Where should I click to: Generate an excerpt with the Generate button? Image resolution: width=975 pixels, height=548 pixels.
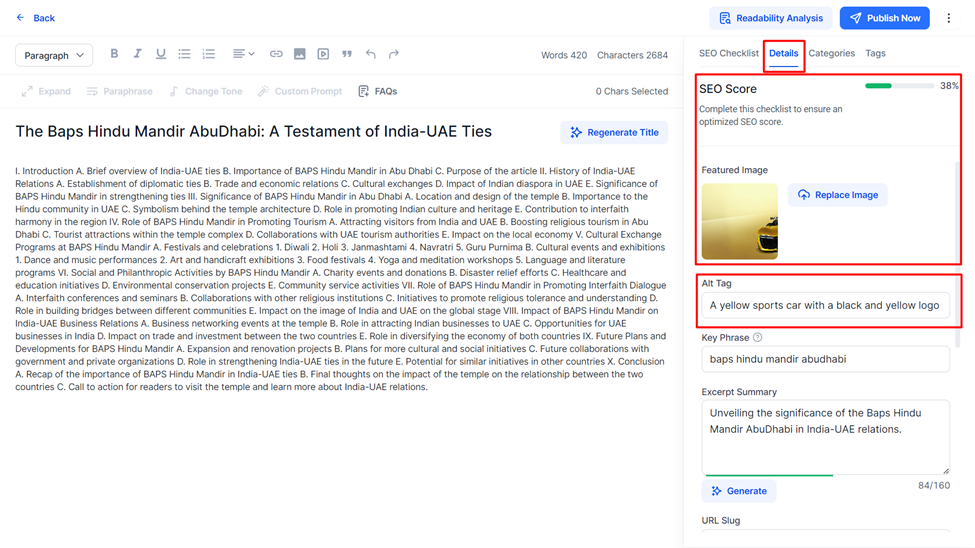coord(739,491)
